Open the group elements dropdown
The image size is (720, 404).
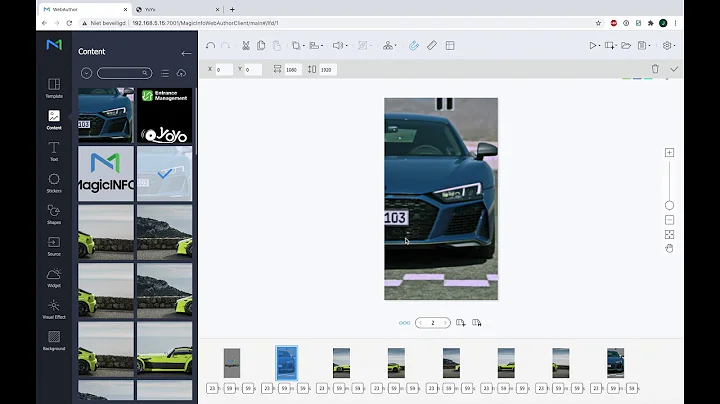coord(390,45)
